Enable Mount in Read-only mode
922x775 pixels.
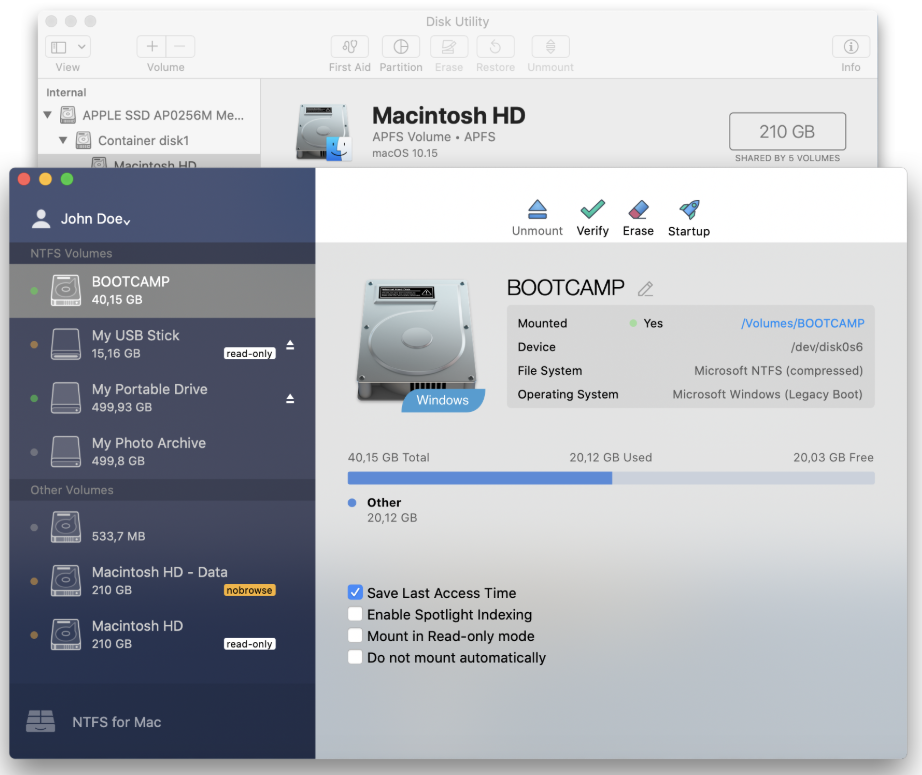pyautogui.click(x=355, y=636)
